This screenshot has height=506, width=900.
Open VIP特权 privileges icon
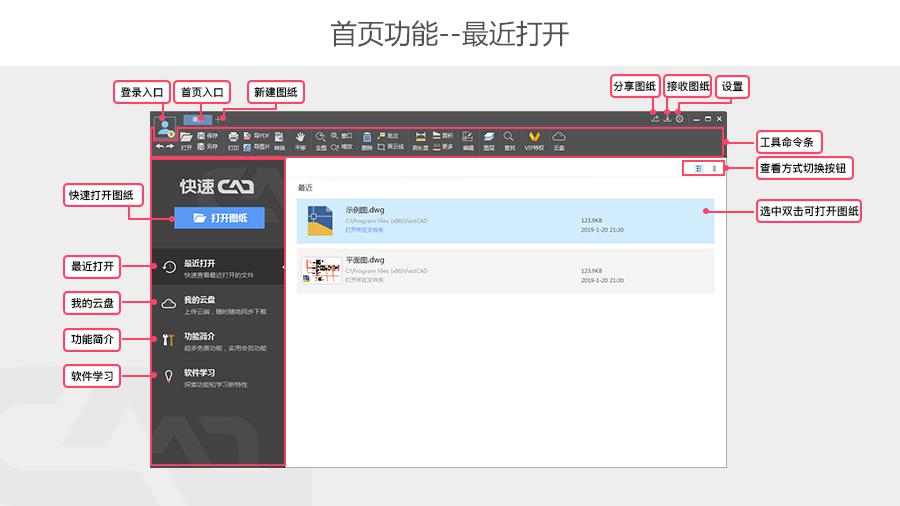534,139
